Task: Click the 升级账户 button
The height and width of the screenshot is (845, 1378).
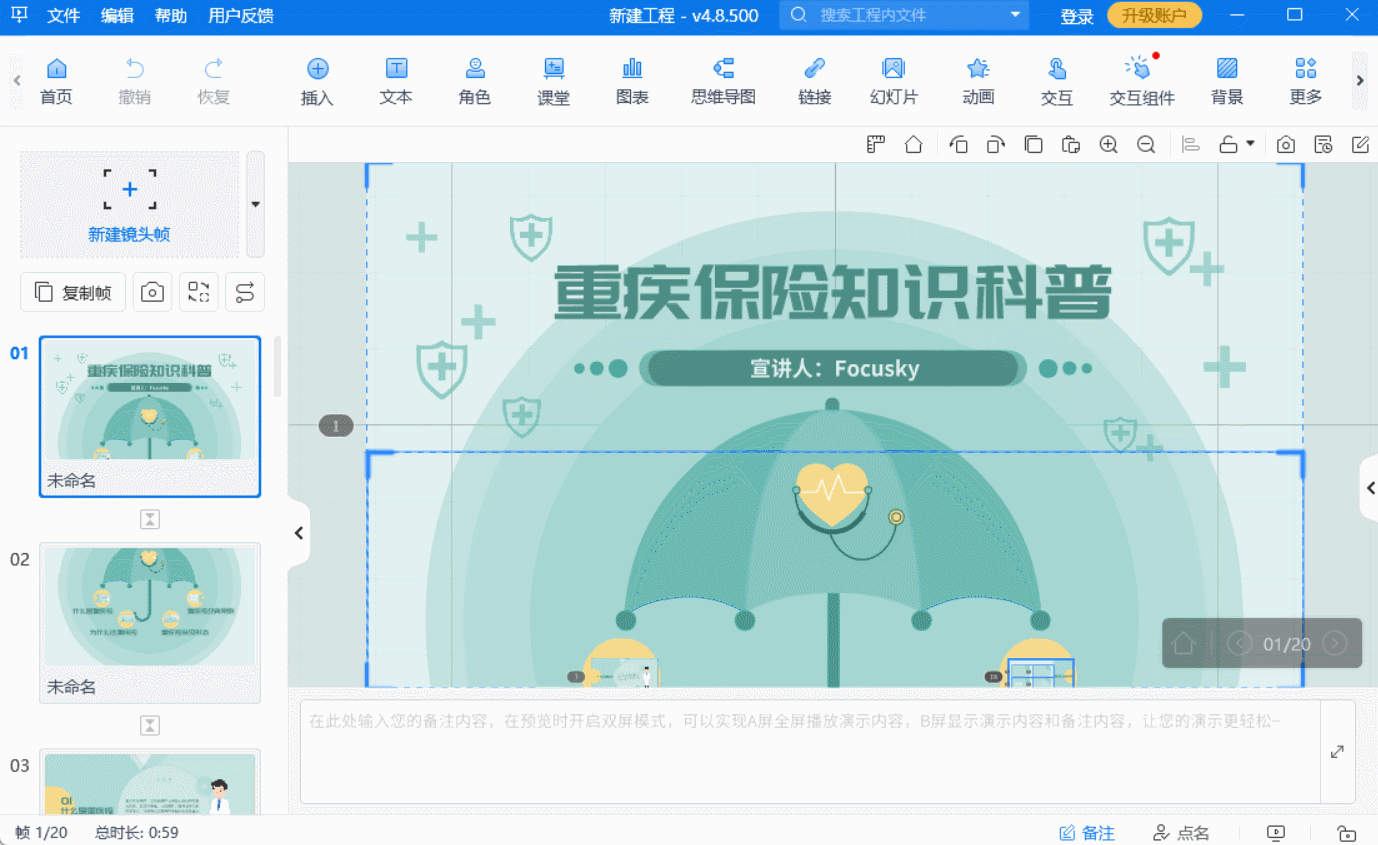Action: tap(1154, 15)
